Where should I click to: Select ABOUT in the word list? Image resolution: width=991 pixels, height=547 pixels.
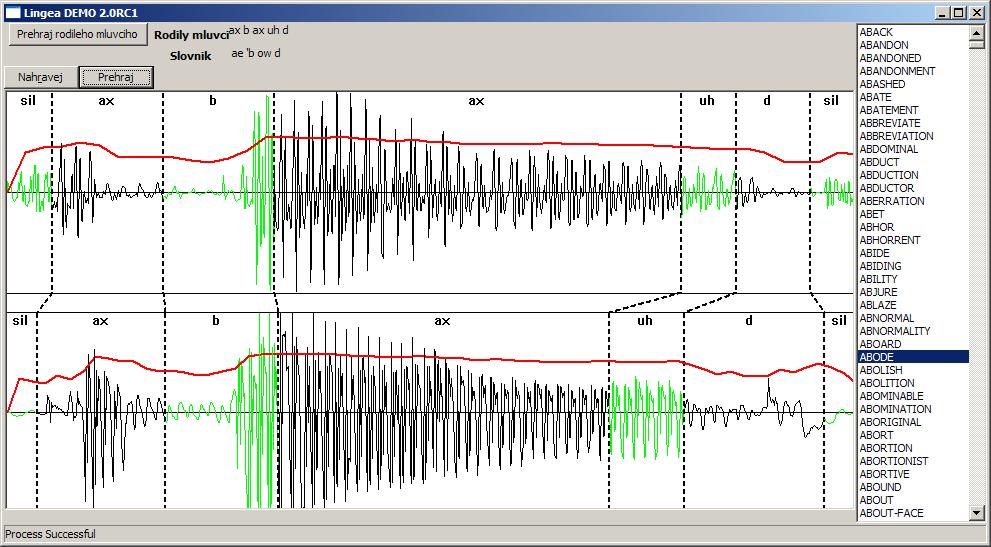point(913,500)
